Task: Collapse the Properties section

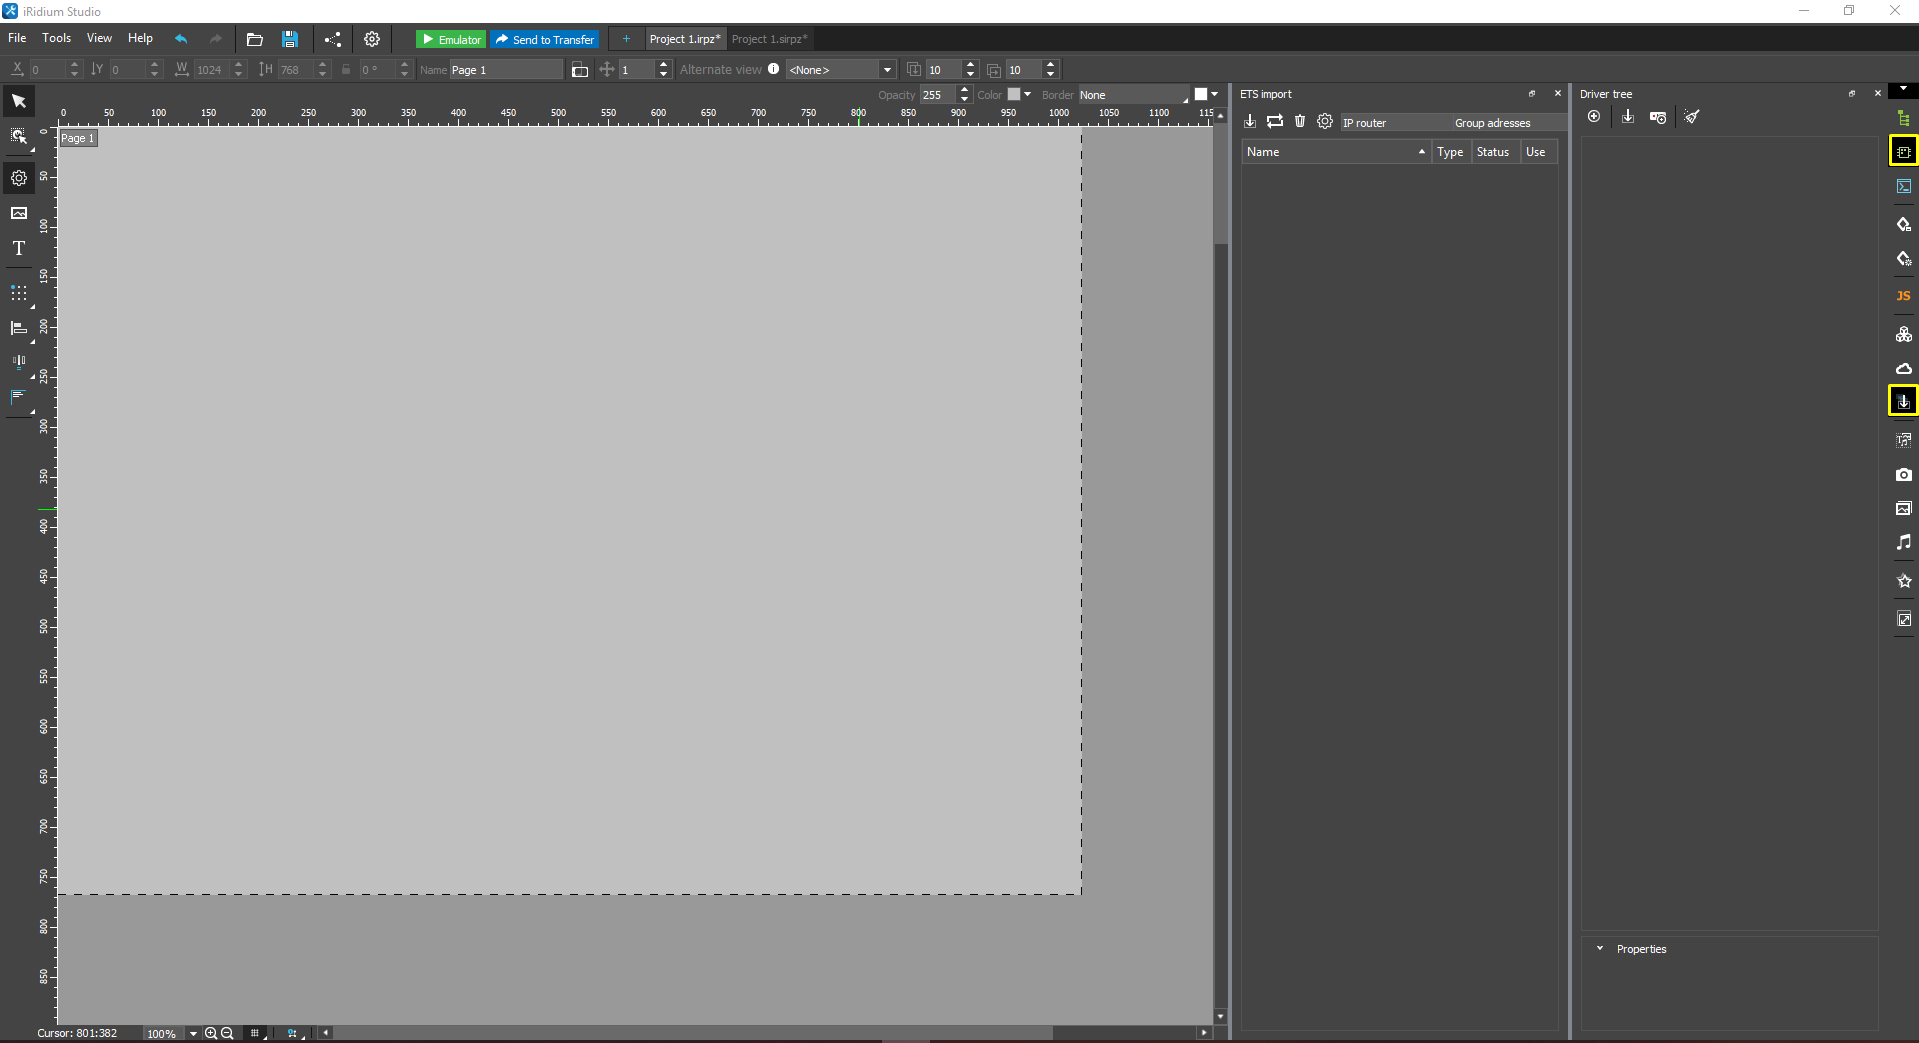Action: coord(1600,949)
